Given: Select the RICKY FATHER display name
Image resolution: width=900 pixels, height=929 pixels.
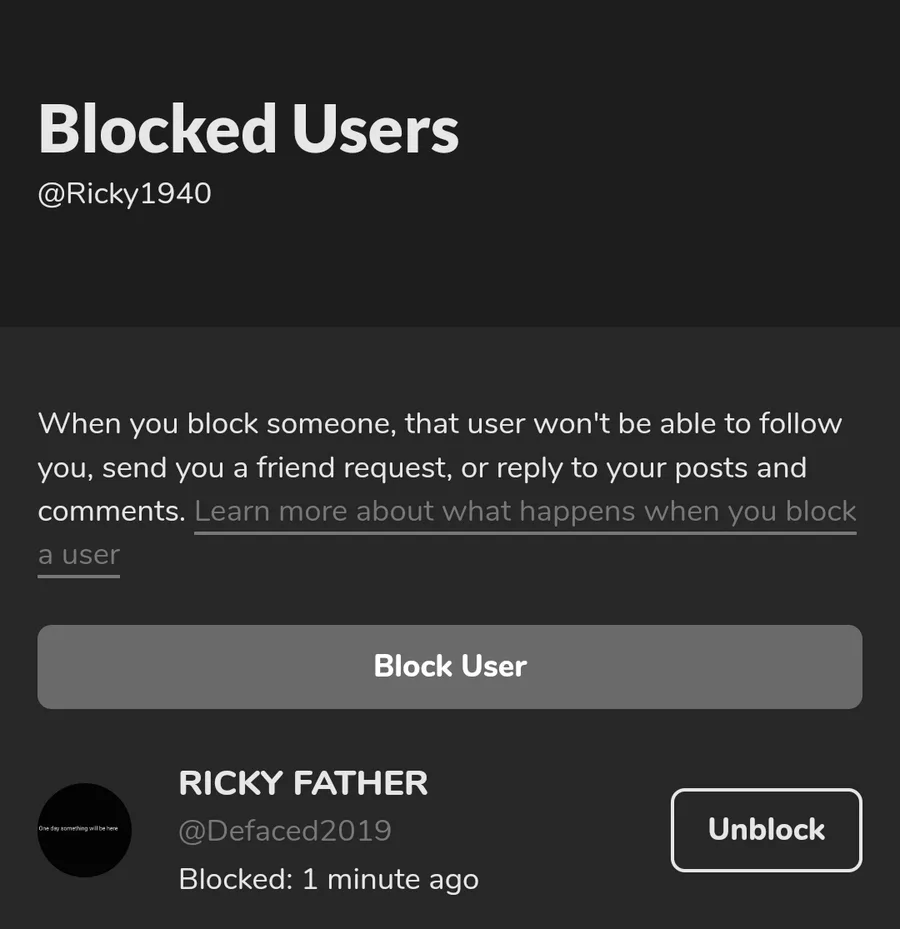Looking at the screenshot, I should click(303, 783).
